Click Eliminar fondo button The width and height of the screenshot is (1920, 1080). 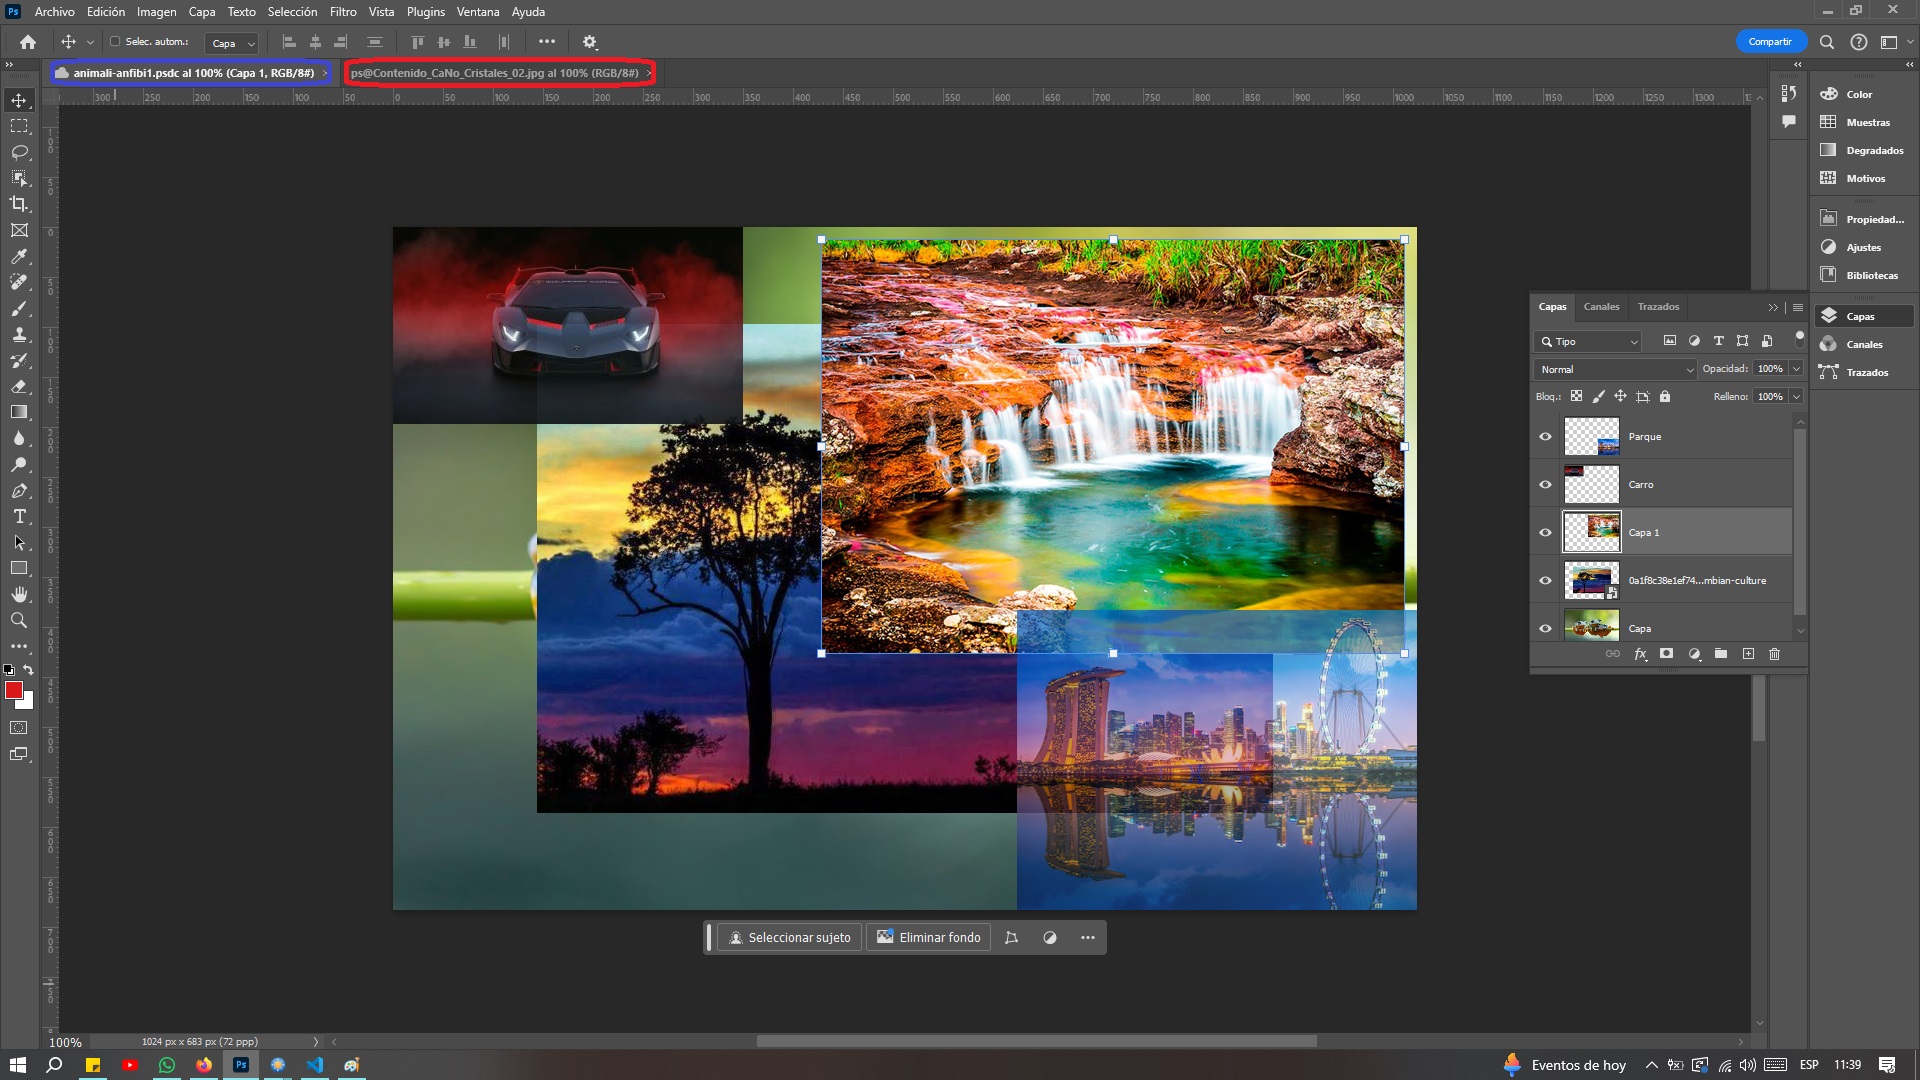(x=929, y=938)
